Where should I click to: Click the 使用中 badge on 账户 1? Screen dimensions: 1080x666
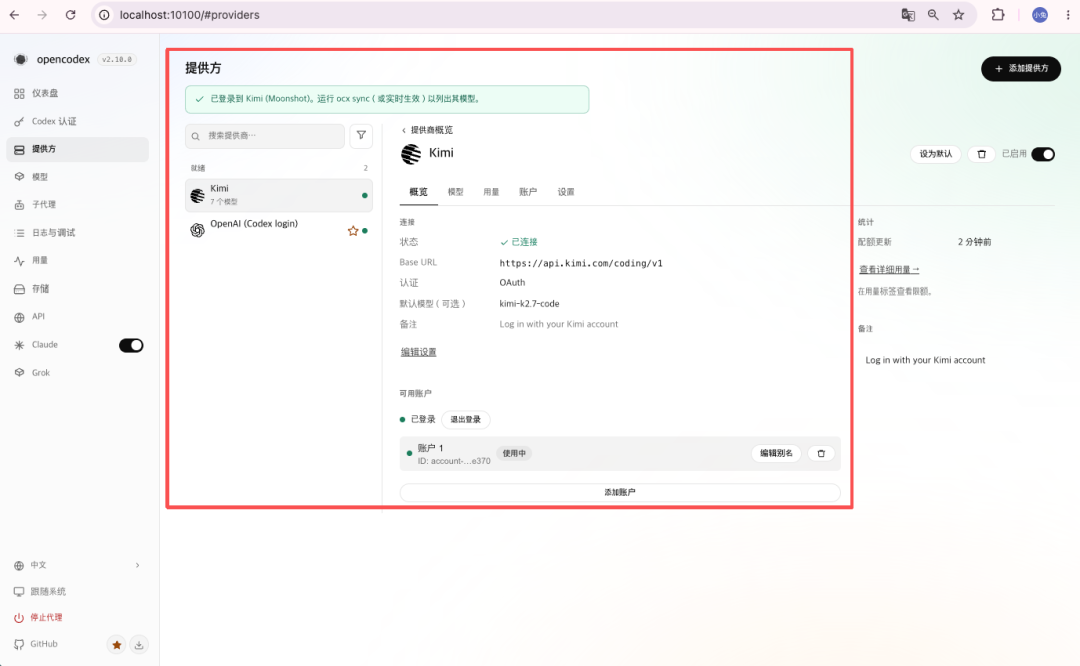pyautogui.click(x=514, y=453)
